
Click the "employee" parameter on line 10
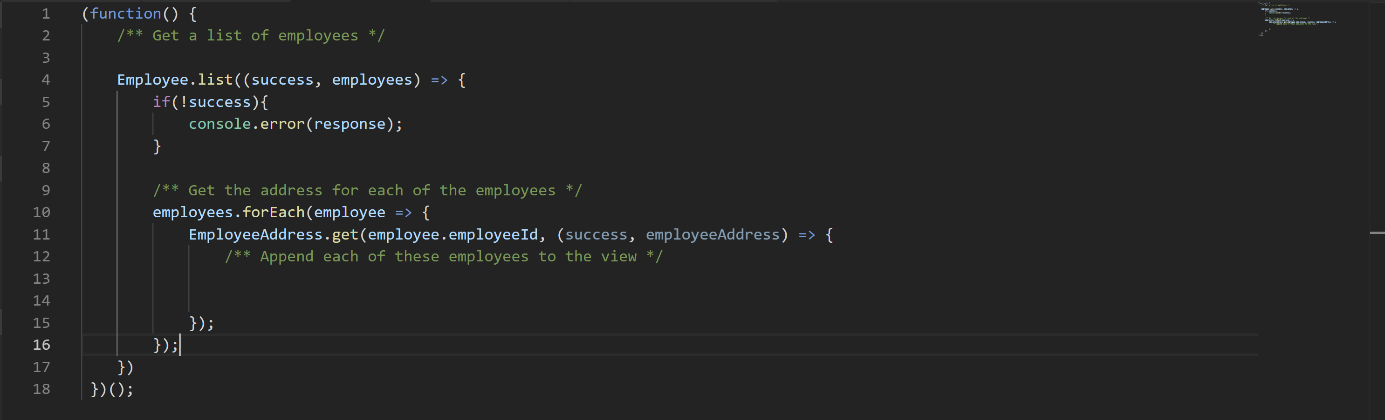(349, 212)
